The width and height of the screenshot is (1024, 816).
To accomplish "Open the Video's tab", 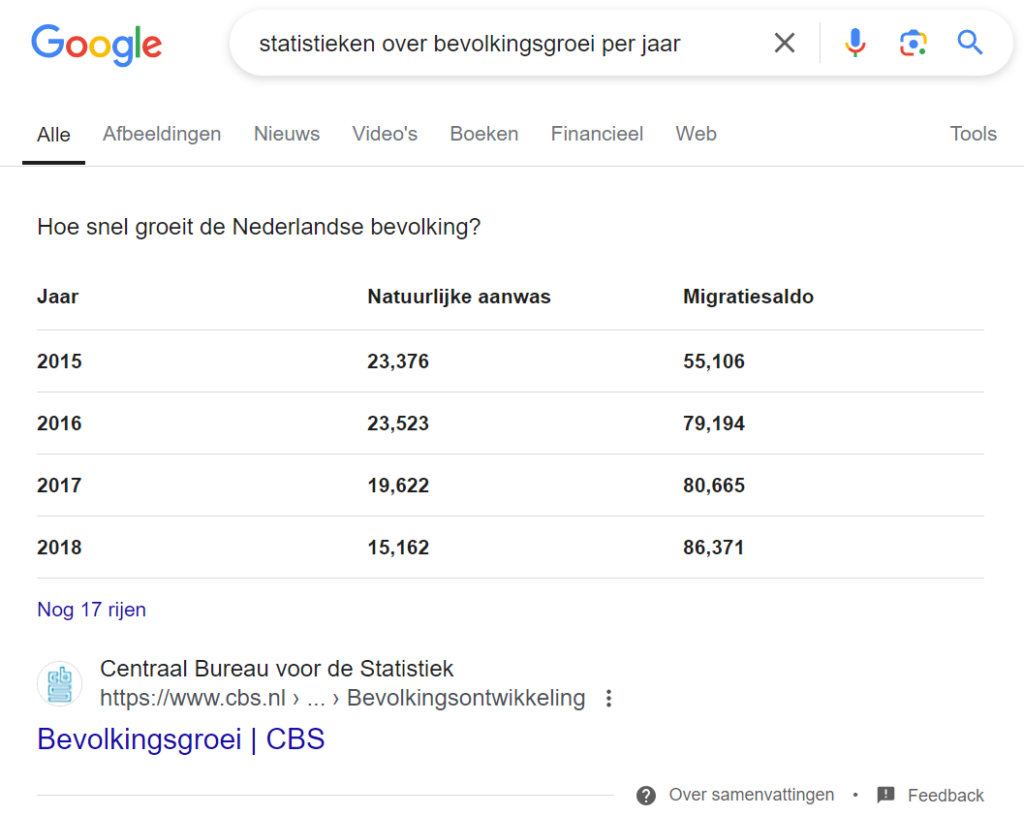I will (x=385, y=134).
